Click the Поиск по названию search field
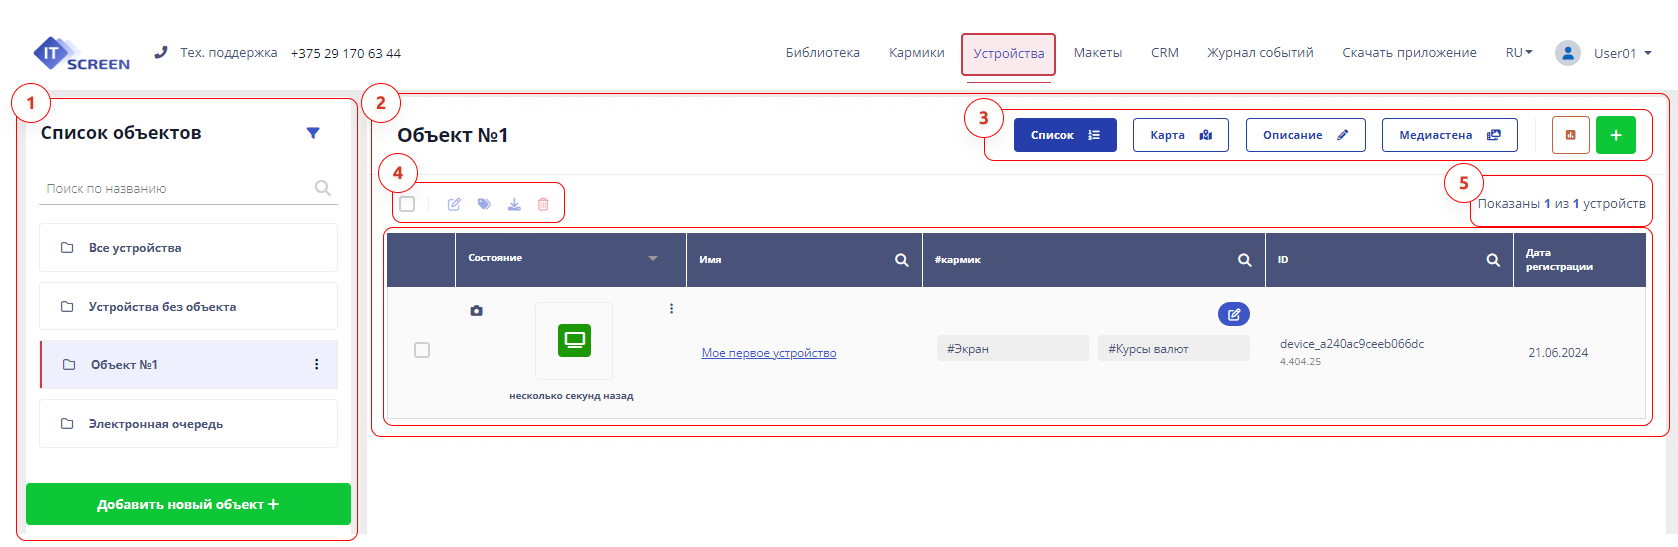Viewport: 1678px width, 547px height. click(x=178, y=188)
